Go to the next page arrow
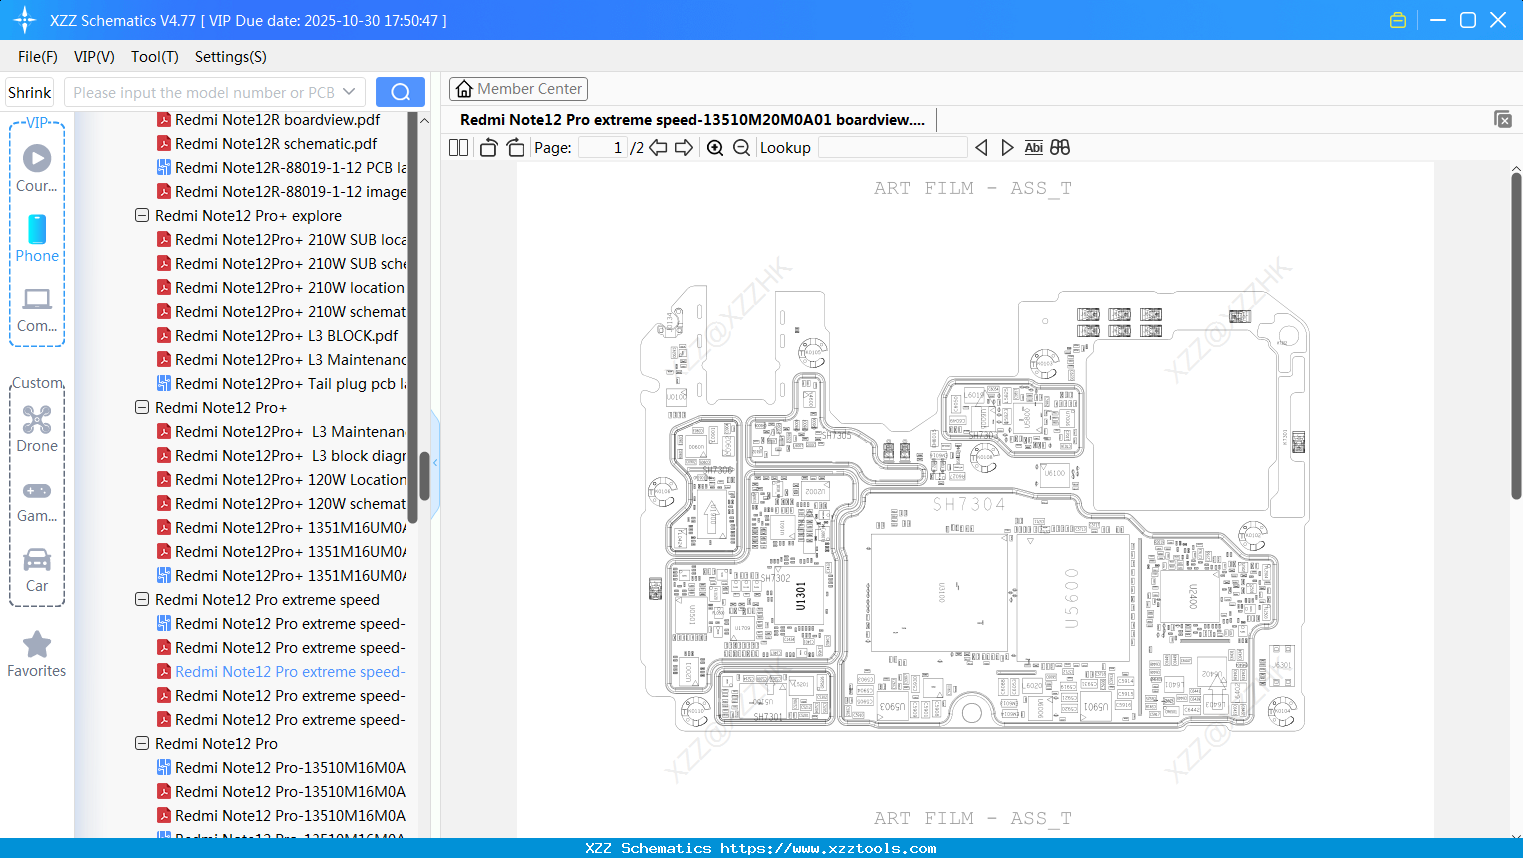 [684, 147]
